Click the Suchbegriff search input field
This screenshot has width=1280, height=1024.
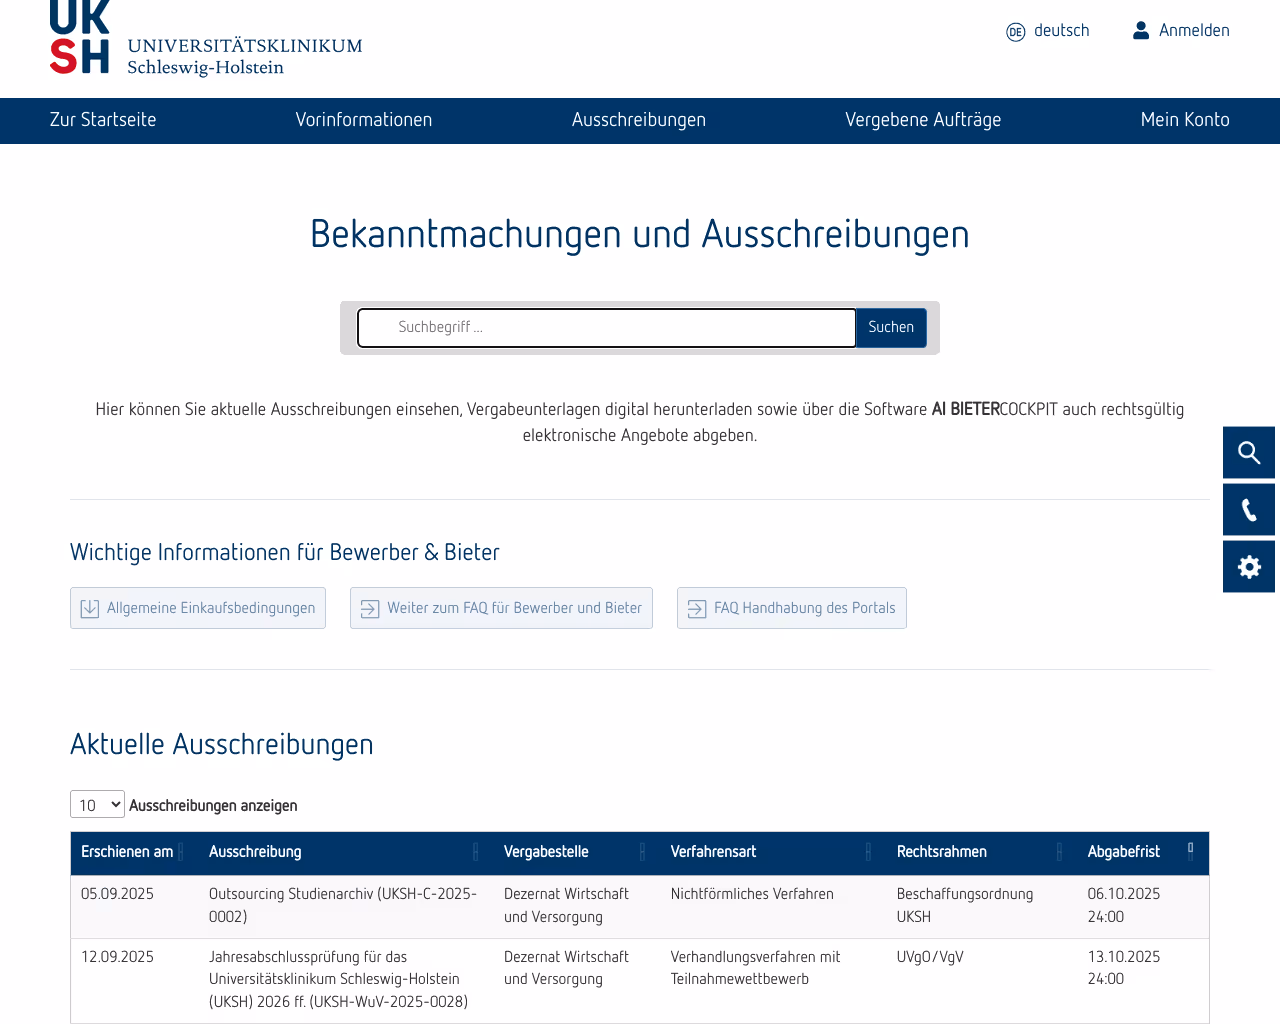606,327
